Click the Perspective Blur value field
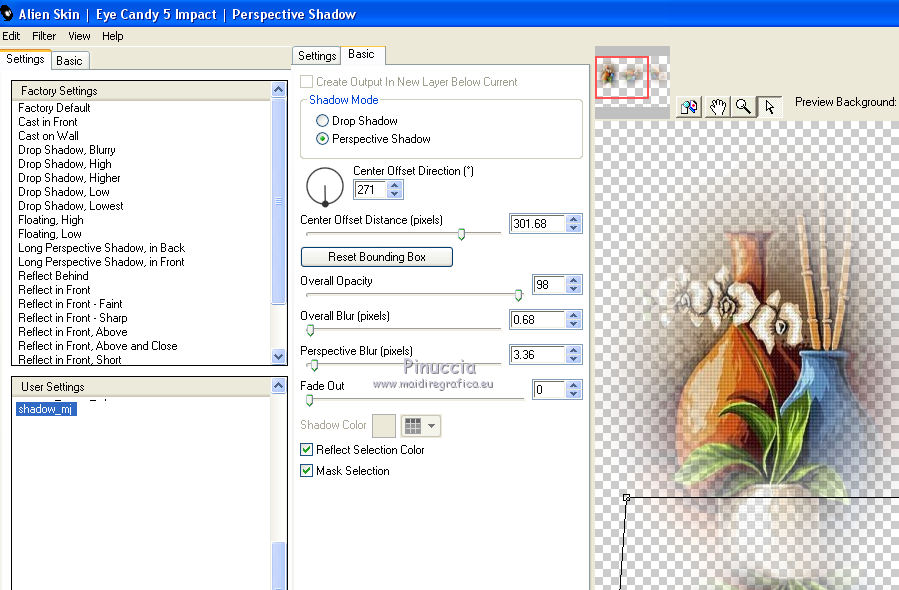This screenshot has width=899, height=590. [x=537, y=355]
